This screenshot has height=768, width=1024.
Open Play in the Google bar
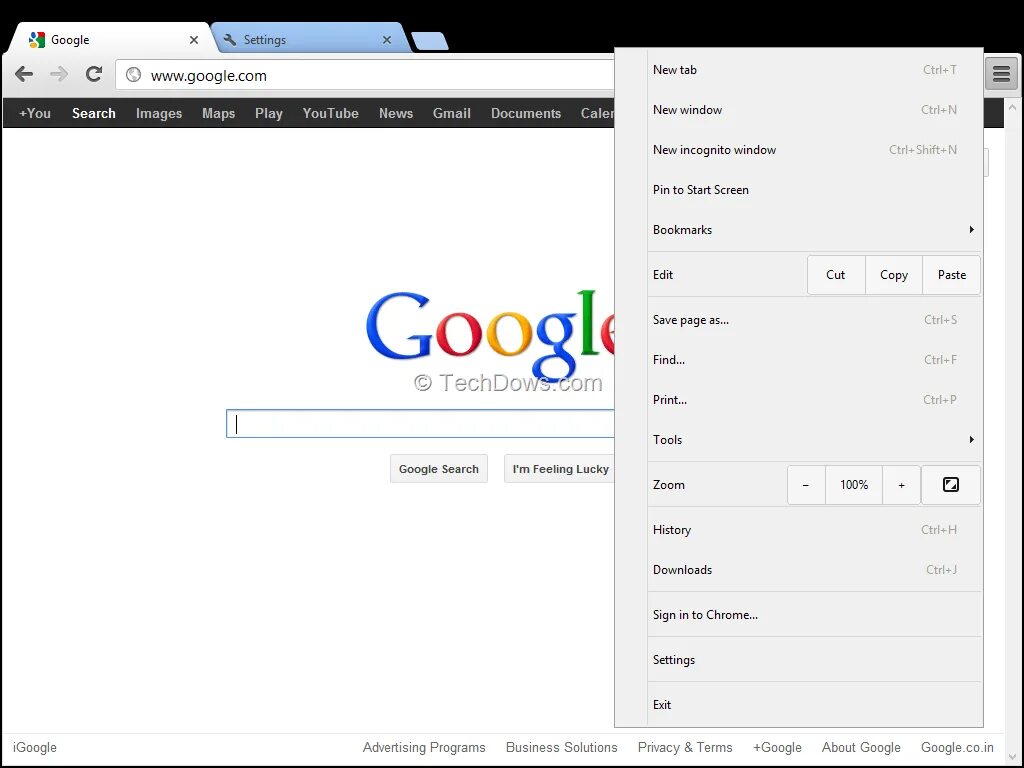click(x=268, y=113)
